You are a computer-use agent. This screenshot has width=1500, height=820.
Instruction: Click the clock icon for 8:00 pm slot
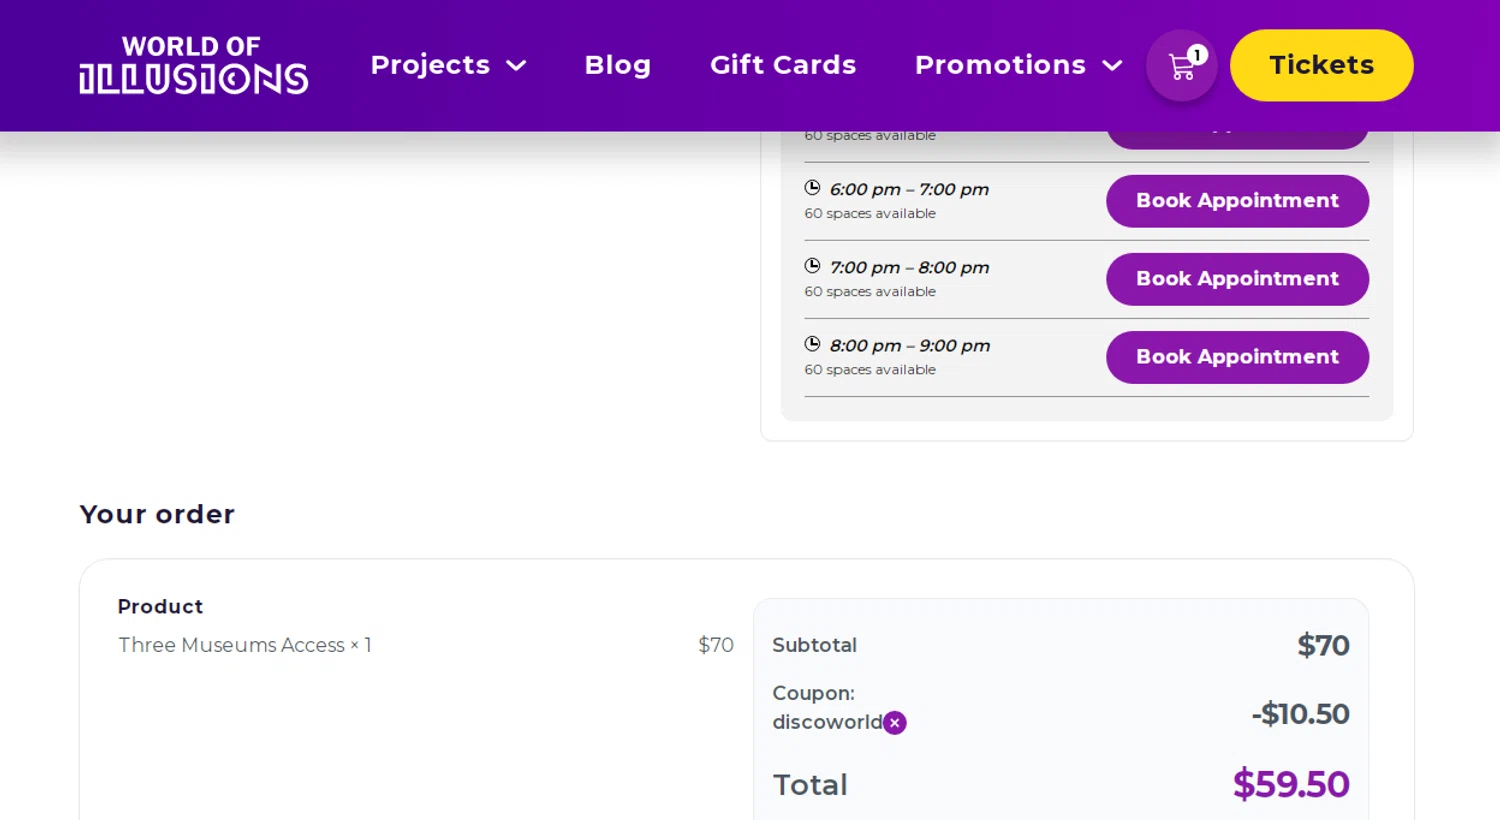tap(812, 344)
